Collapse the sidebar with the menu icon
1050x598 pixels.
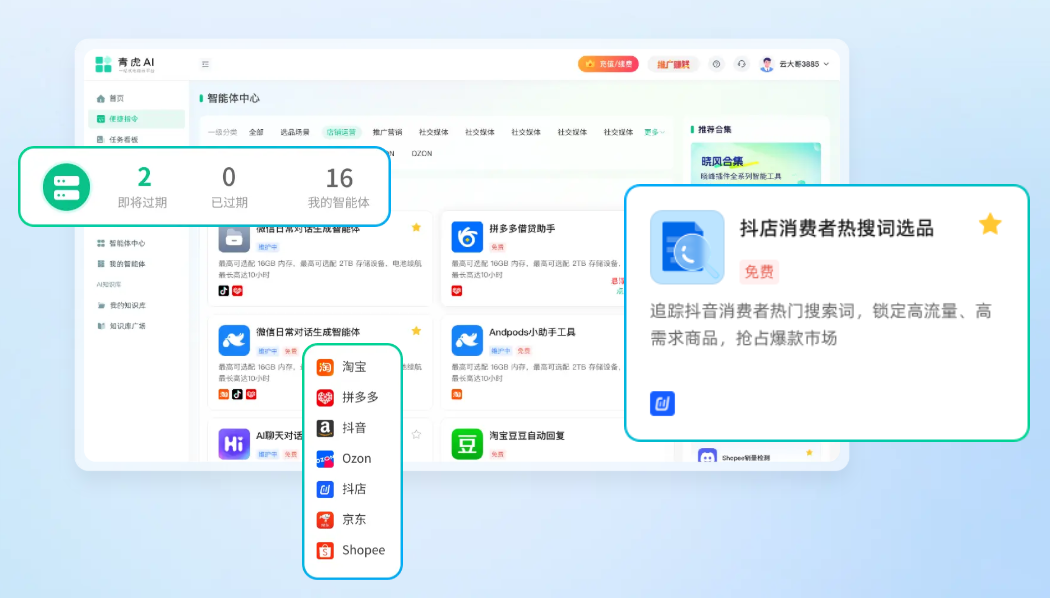[205, 64]
